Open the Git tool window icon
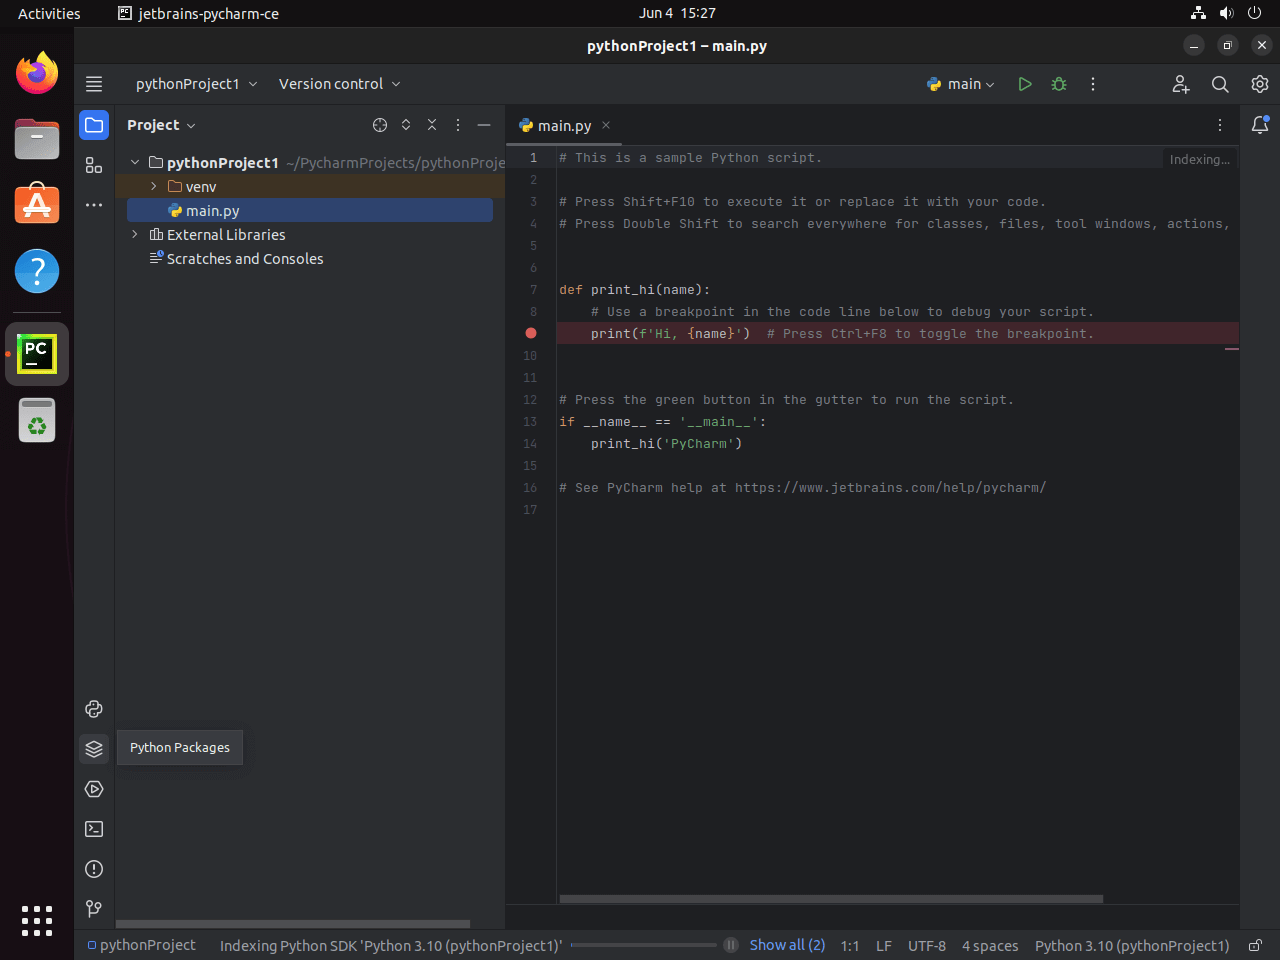The width and height of the screenshot is (1280, 960). coord(93,908)
